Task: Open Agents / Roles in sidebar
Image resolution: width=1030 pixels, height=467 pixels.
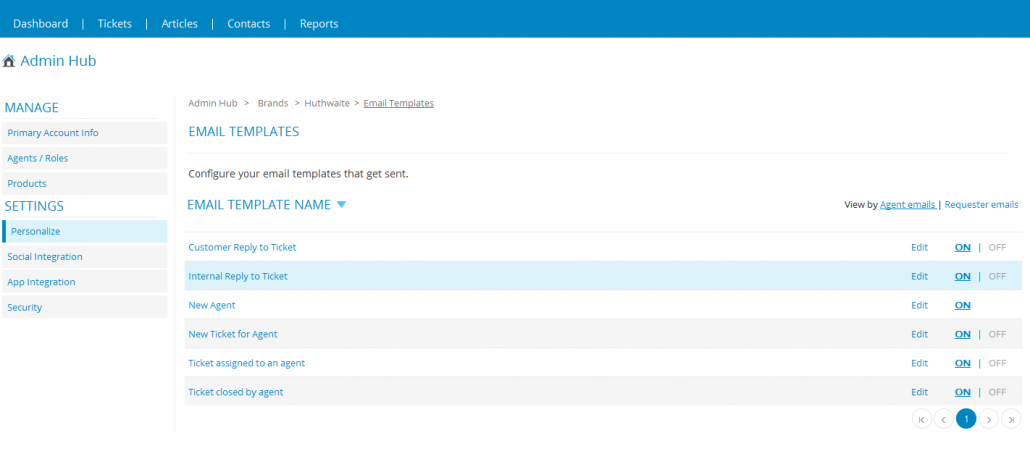Action: point(85,158)
